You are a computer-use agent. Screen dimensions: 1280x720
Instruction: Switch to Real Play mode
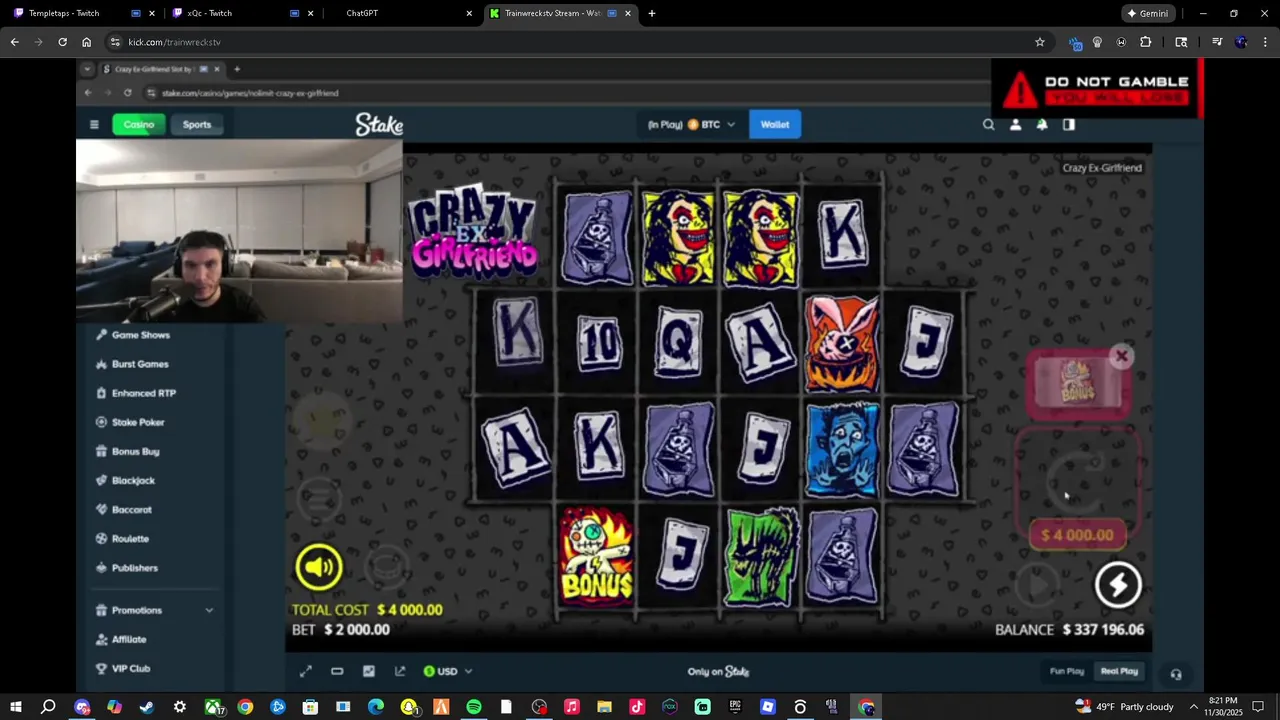pos(1119,671)
